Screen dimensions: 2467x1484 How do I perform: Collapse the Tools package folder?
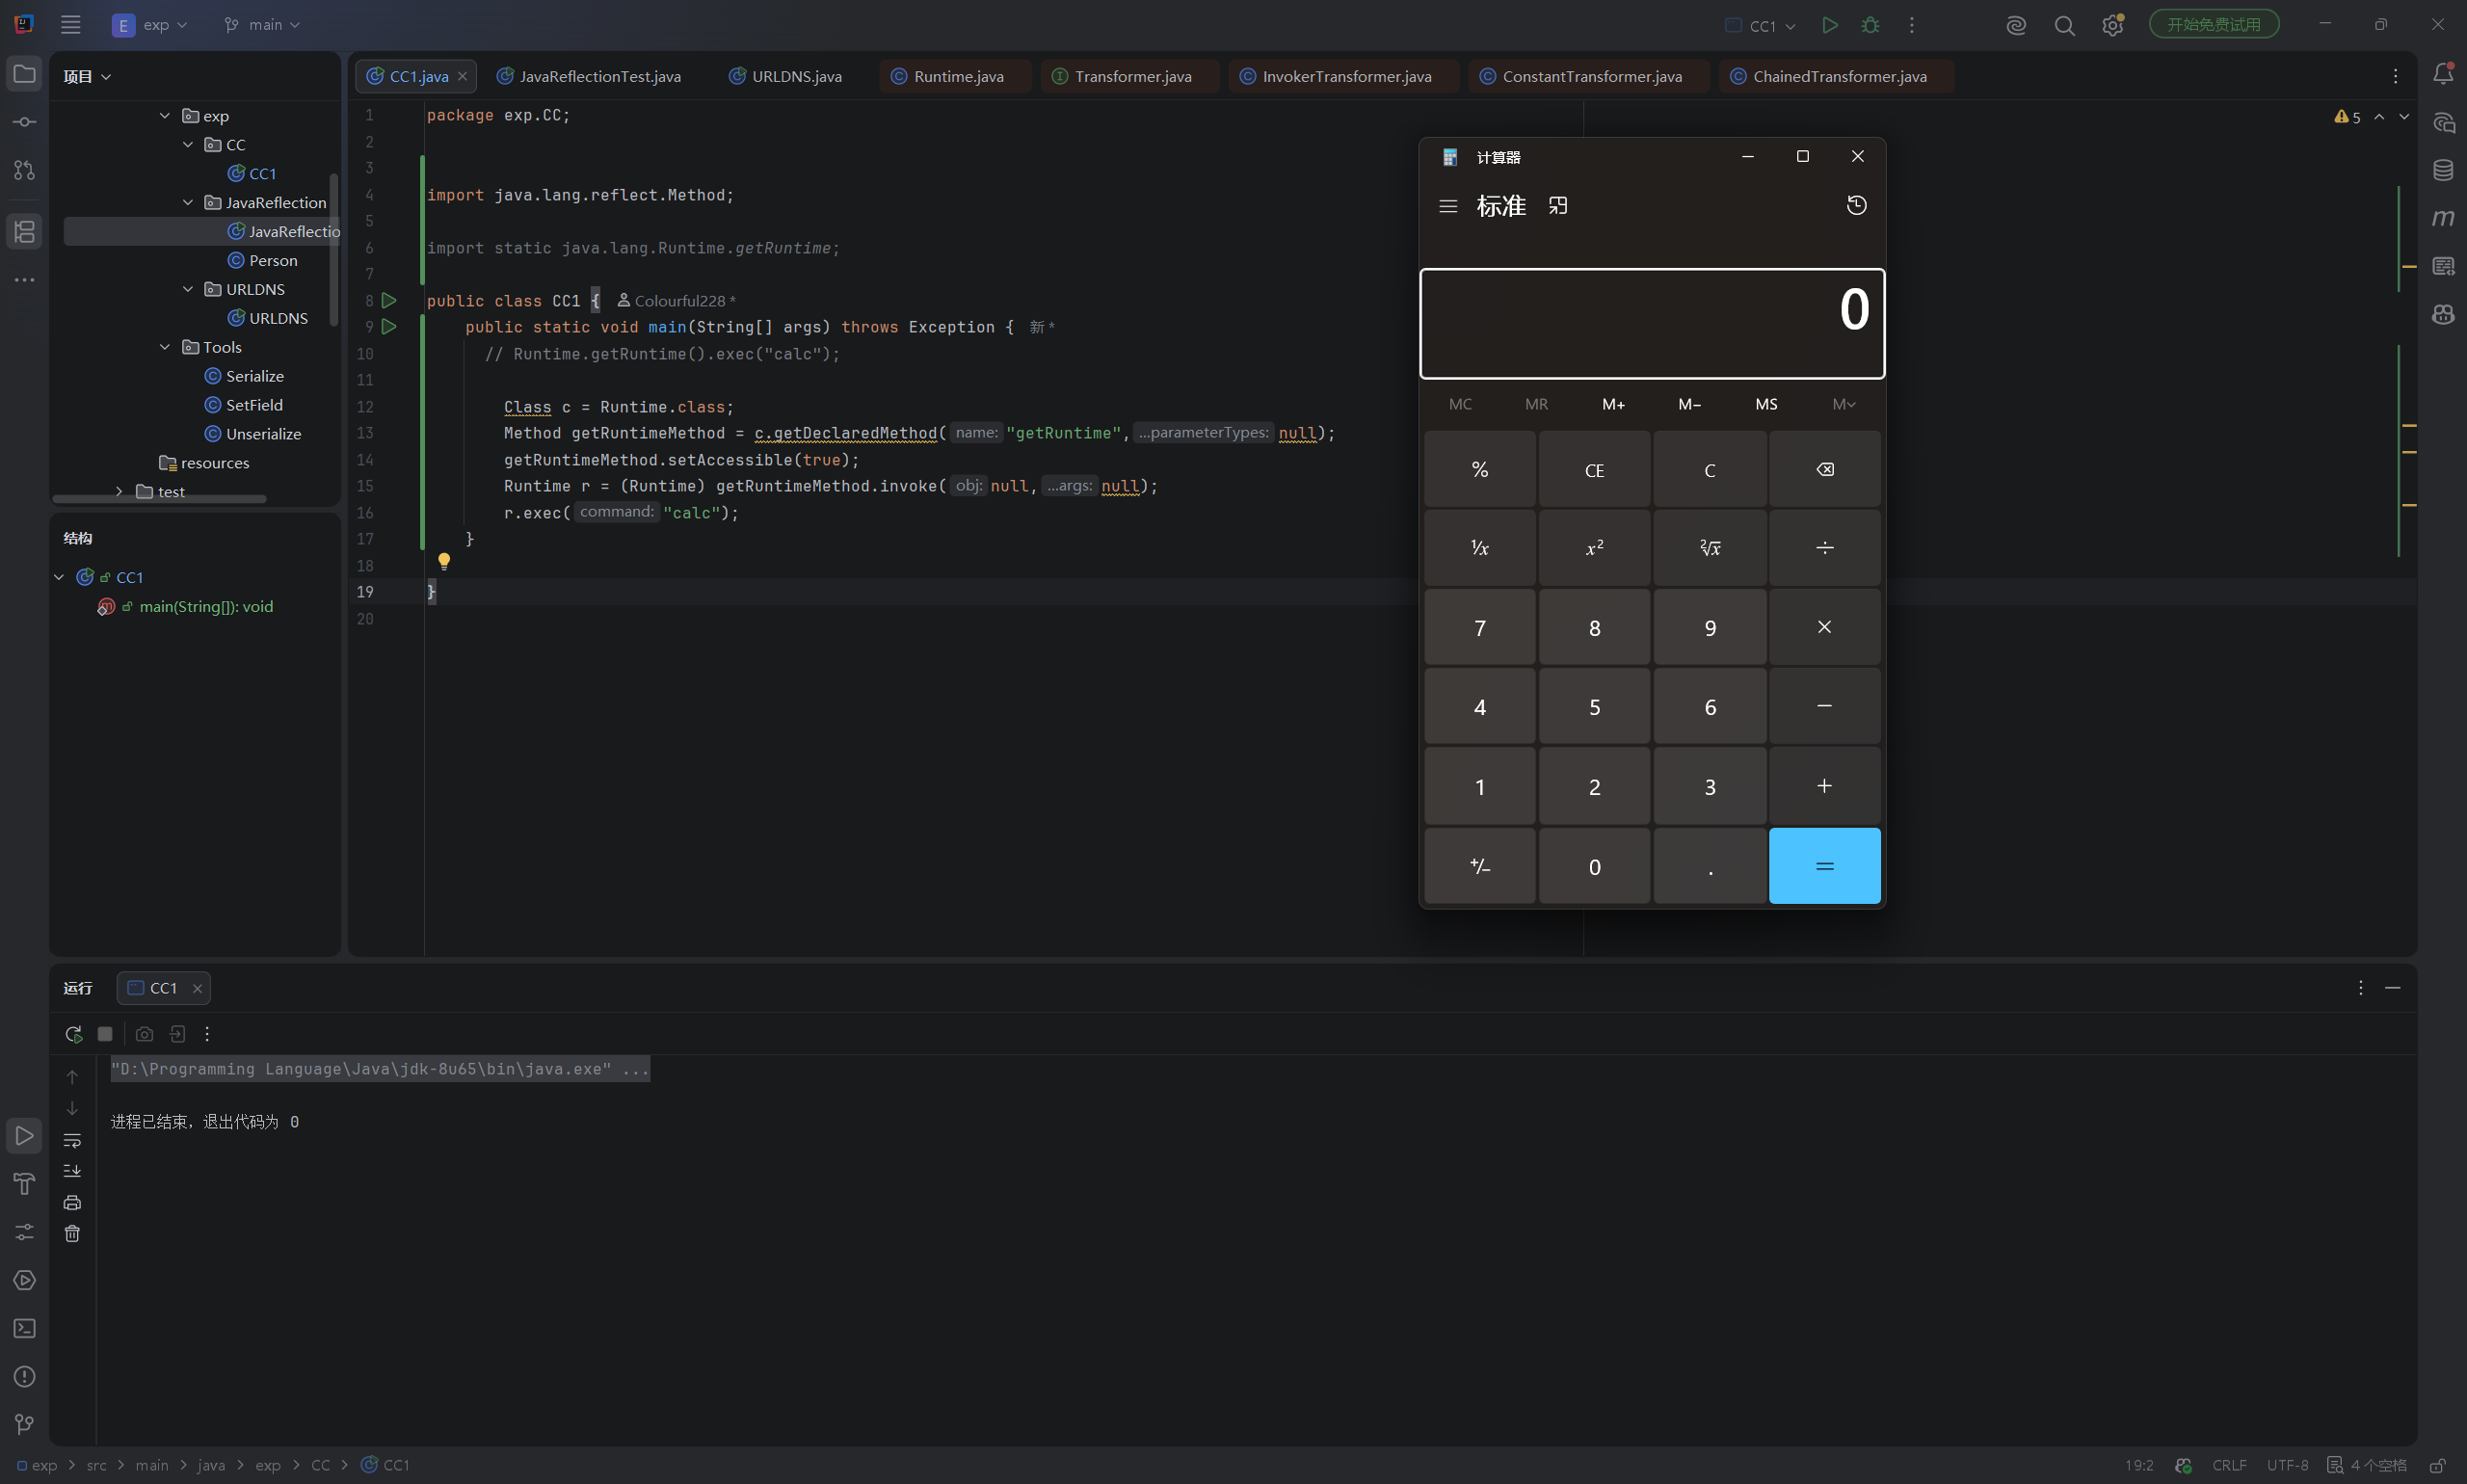click(x=165, y=347)
